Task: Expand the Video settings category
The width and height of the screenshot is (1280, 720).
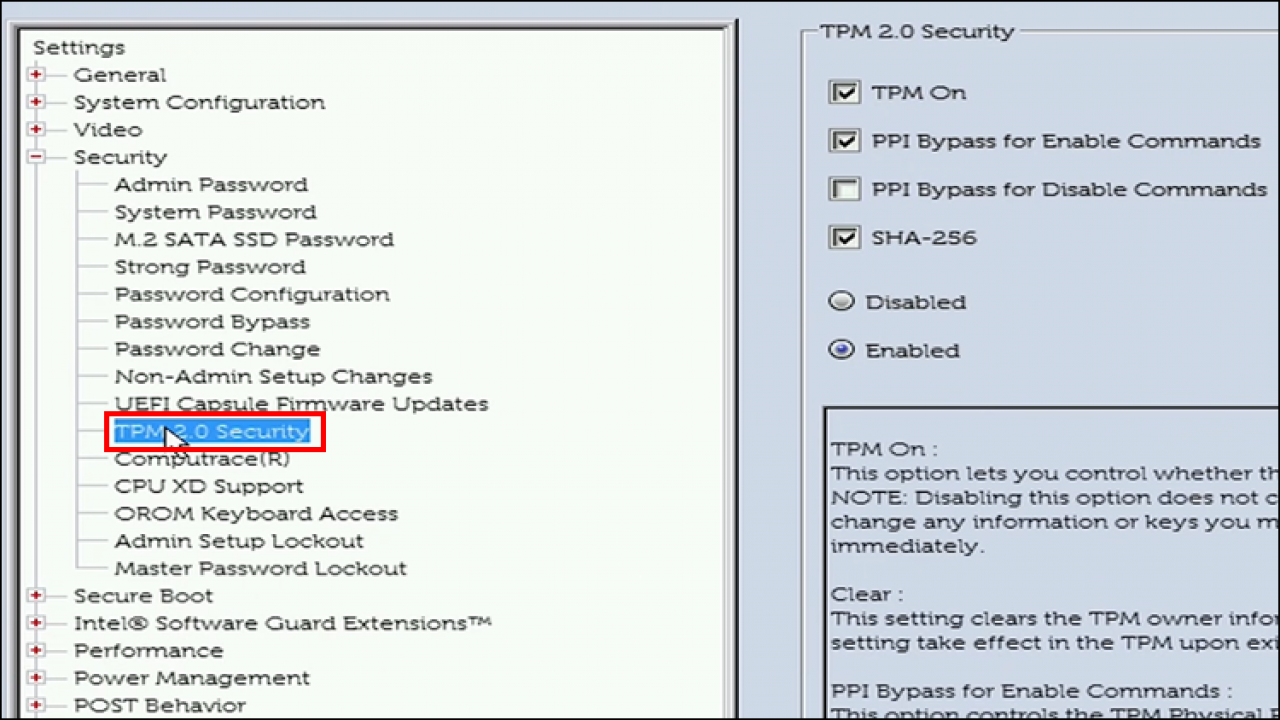Action: click(35, 129)
